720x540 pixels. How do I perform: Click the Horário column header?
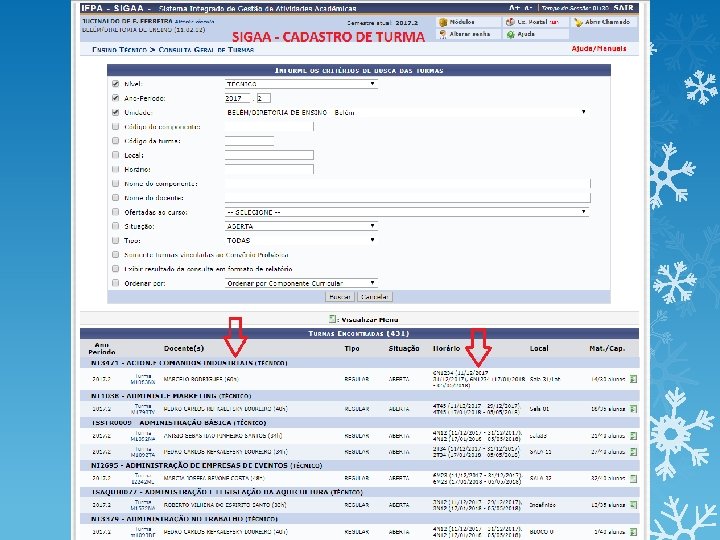click(446, 349)
